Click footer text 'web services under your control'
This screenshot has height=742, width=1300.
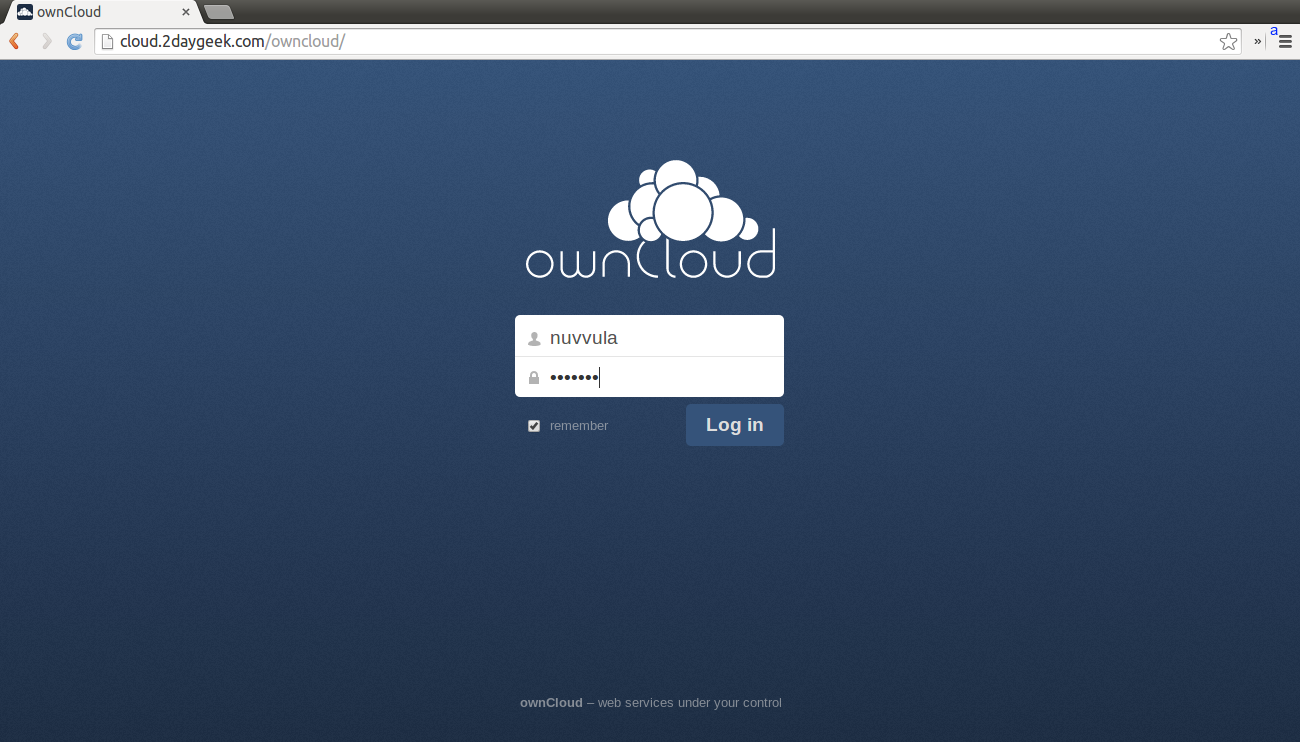coord(690,703)
